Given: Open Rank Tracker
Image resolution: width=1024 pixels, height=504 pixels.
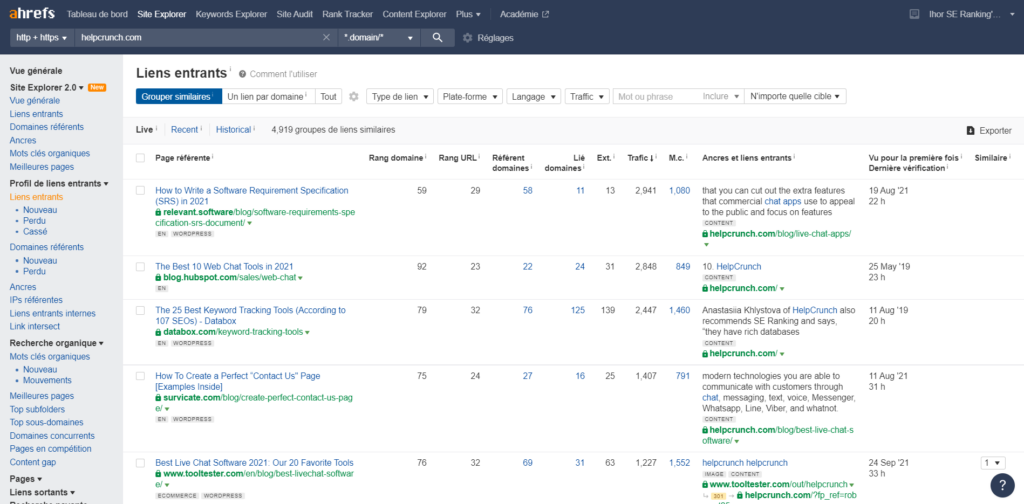Looking at the screenshot, I should point(347,14).
